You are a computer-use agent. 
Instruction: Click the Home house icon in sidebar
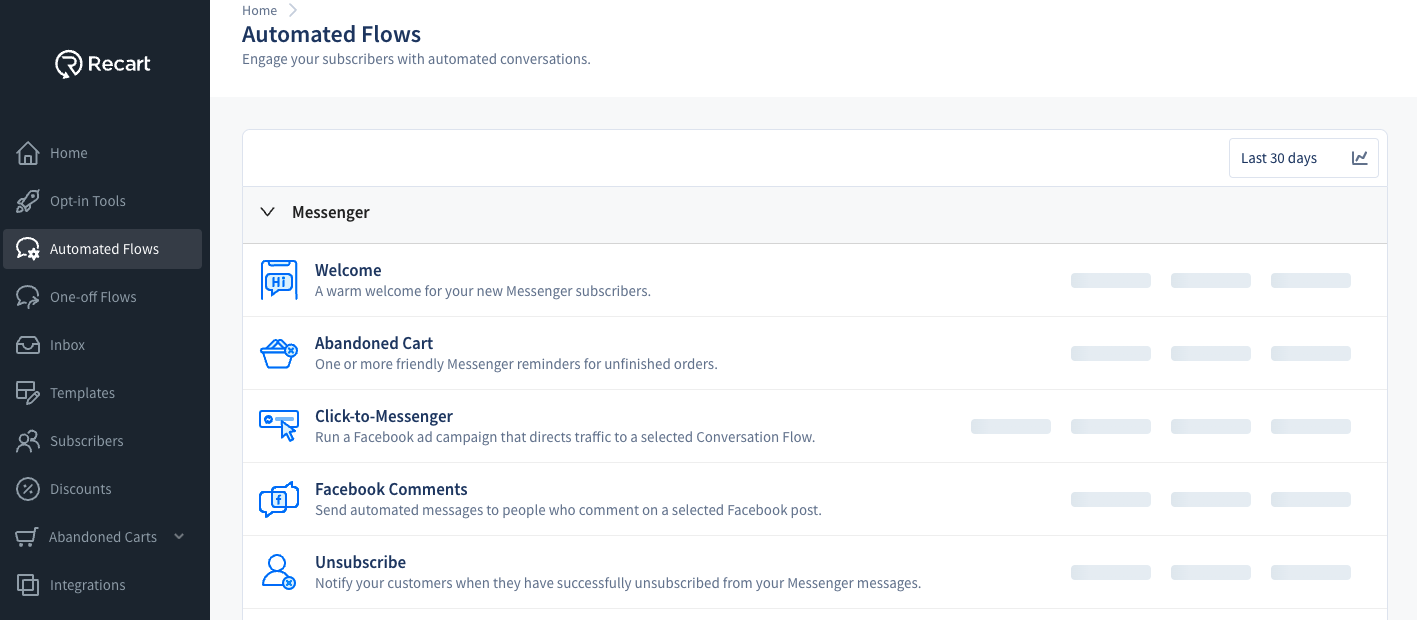coord(28,153)
